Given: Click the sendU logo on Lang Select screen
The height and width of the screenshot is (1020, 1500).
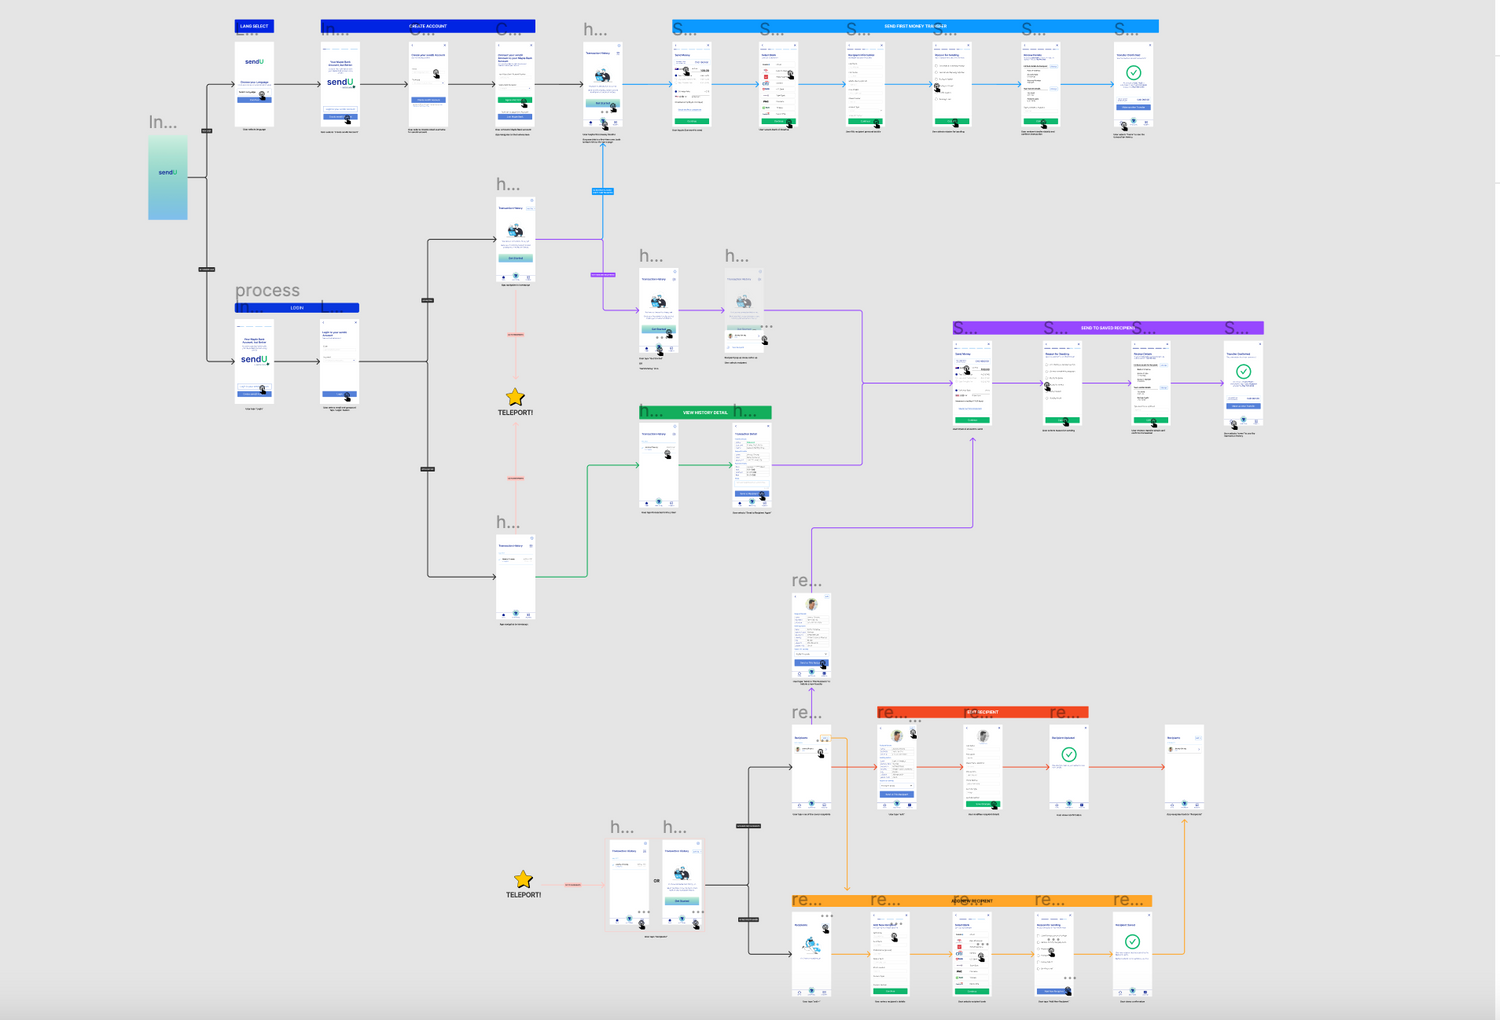Looking at the screenshot, I should [254, 62].
